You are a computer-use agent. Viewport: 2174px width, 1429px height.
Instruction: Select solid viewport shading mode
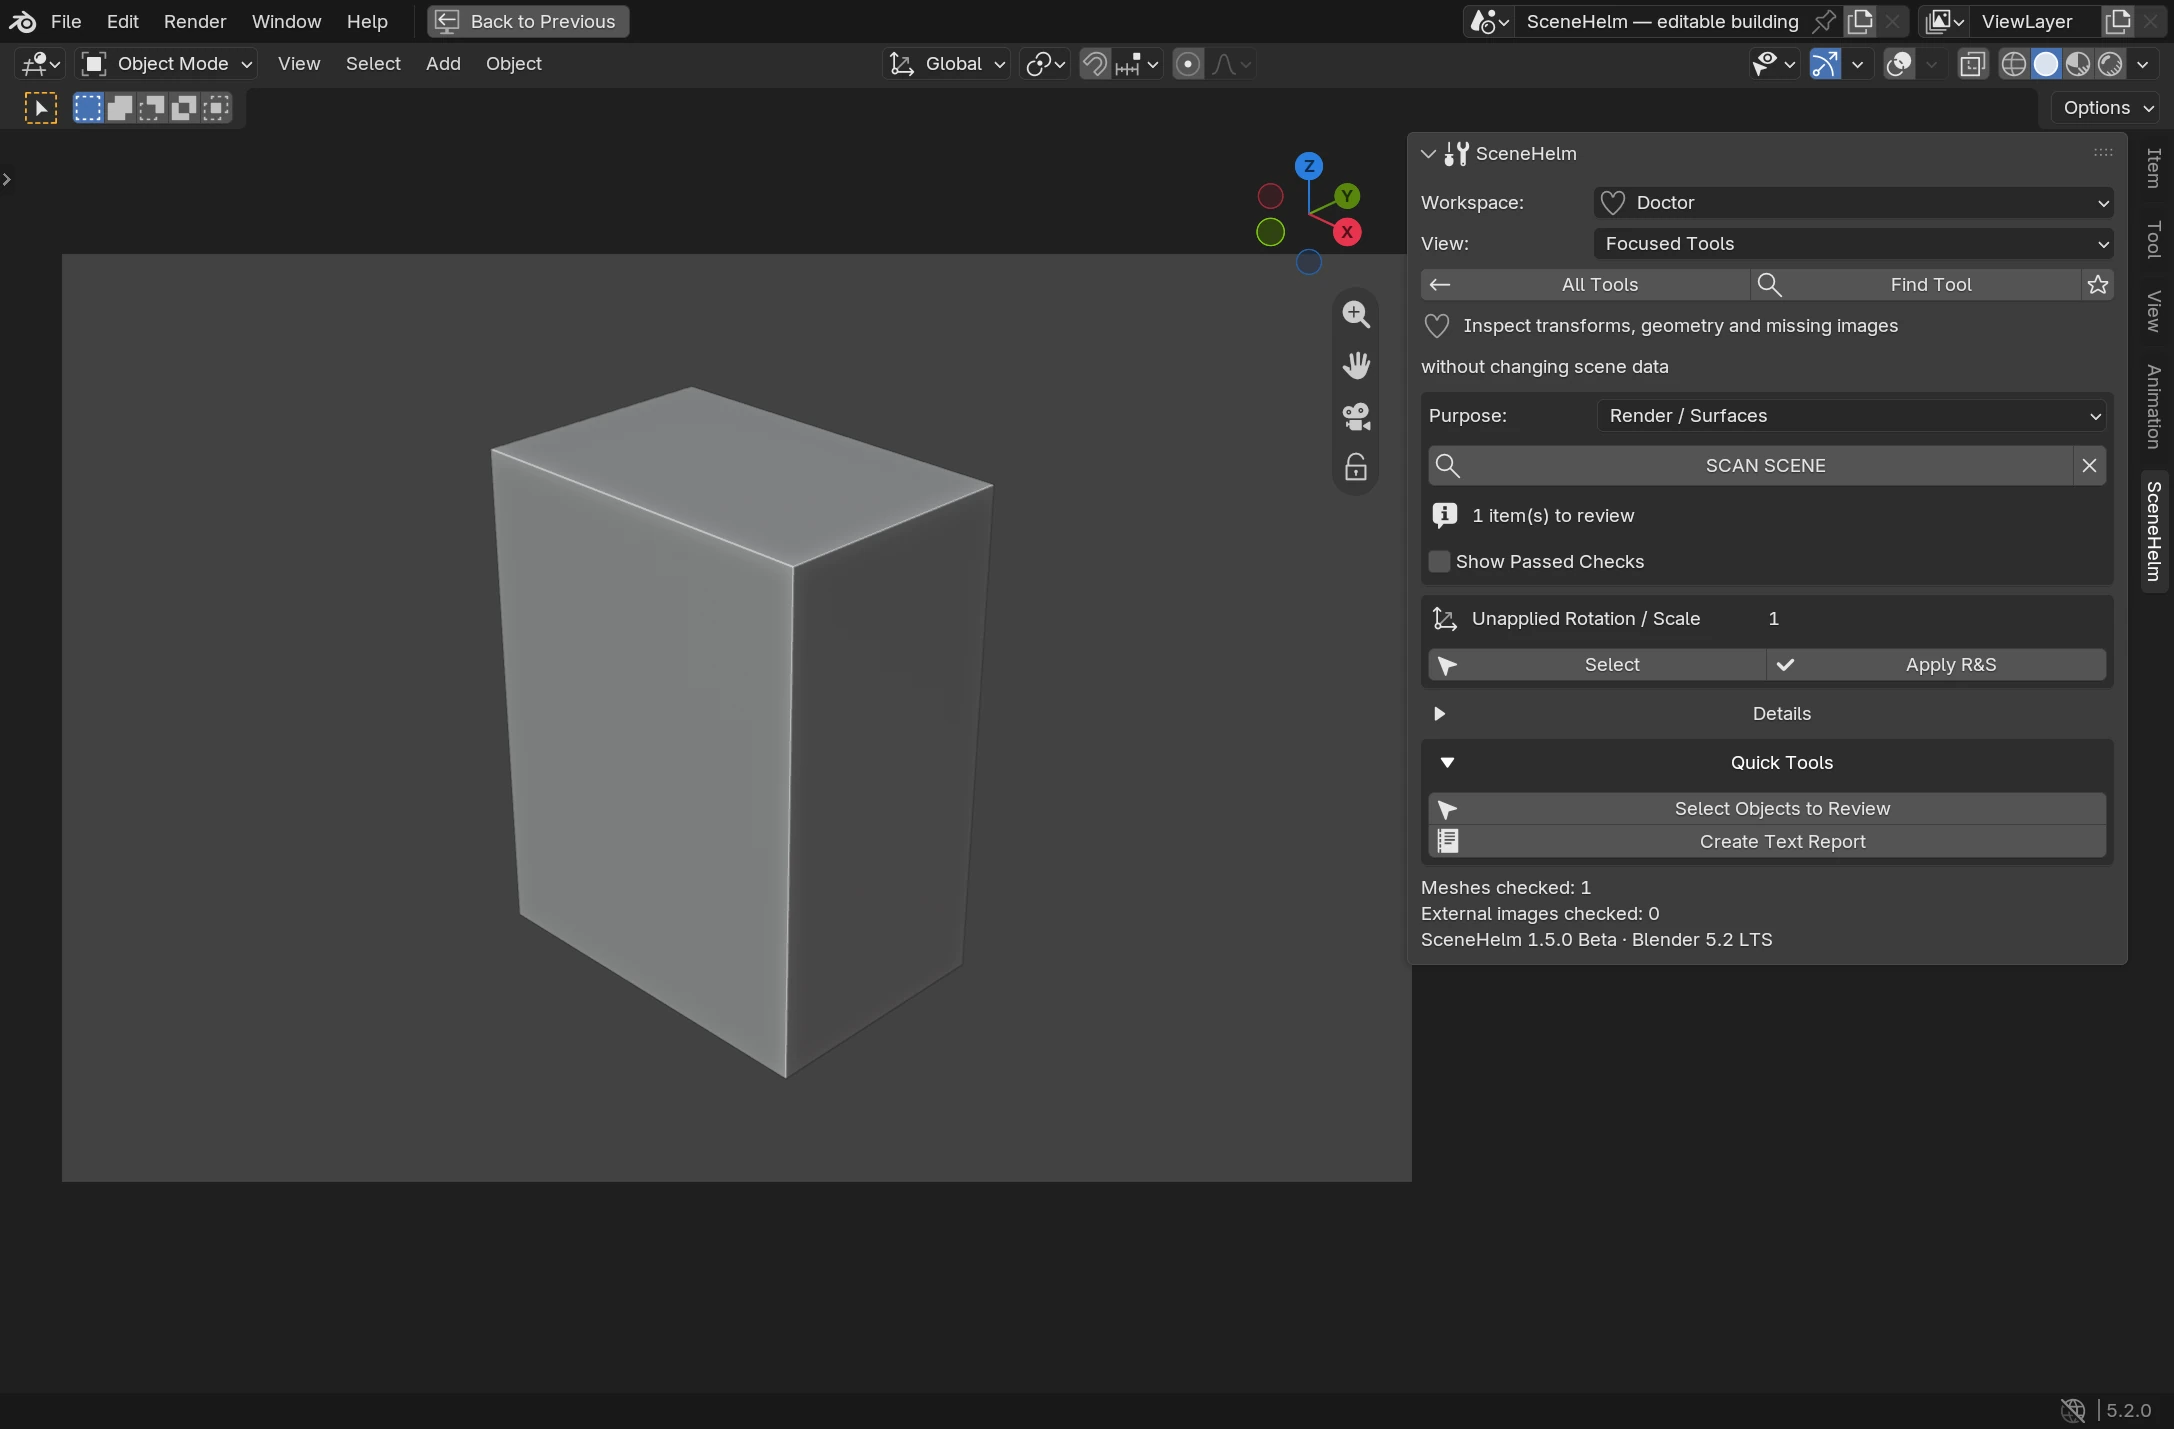[x=2046, y=64]
